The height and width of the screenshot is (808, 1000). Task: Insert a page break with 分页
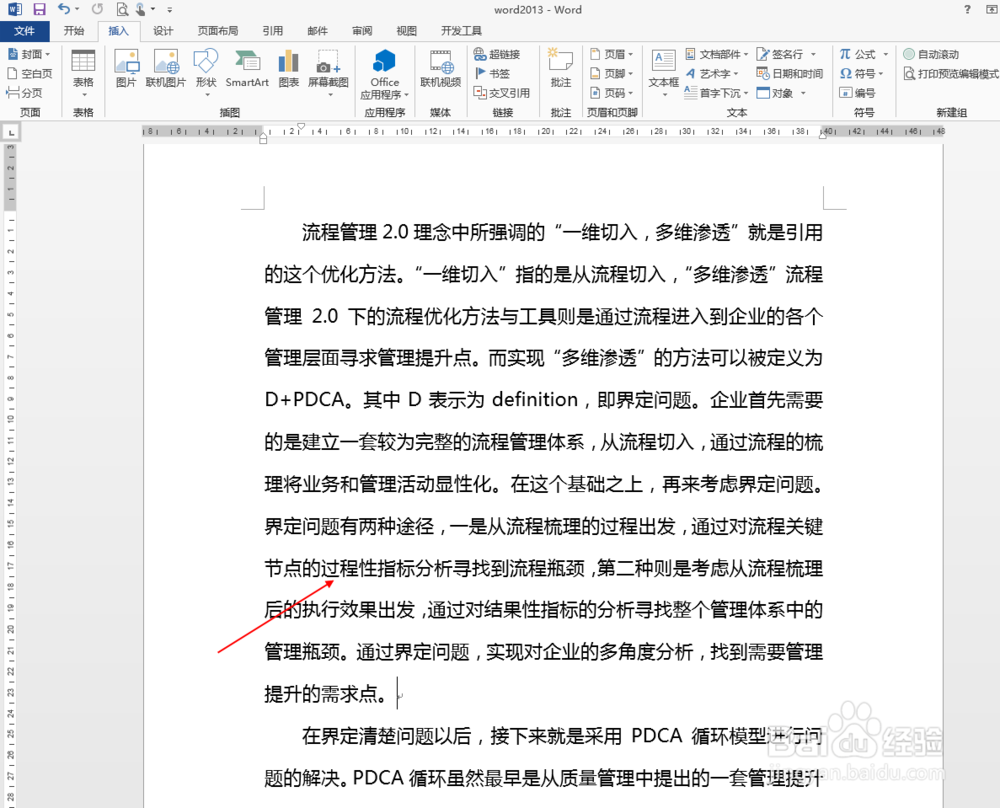point(24,93)
